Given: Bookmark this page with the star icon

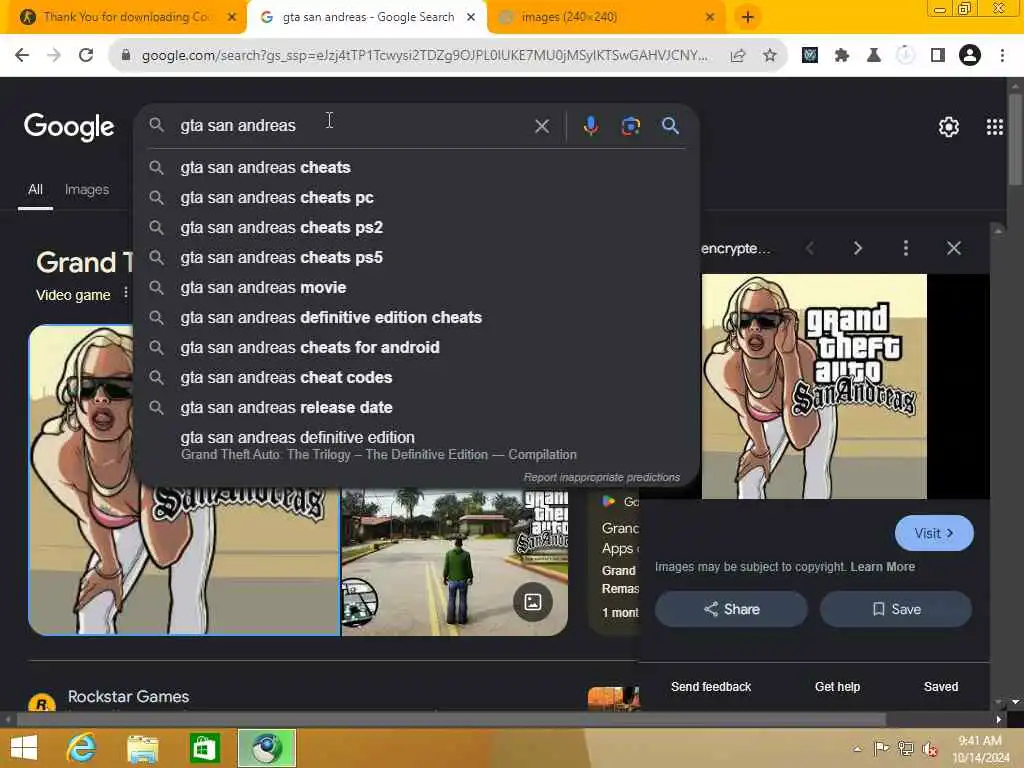Looking at the screenshot, I should coord(770,56).
